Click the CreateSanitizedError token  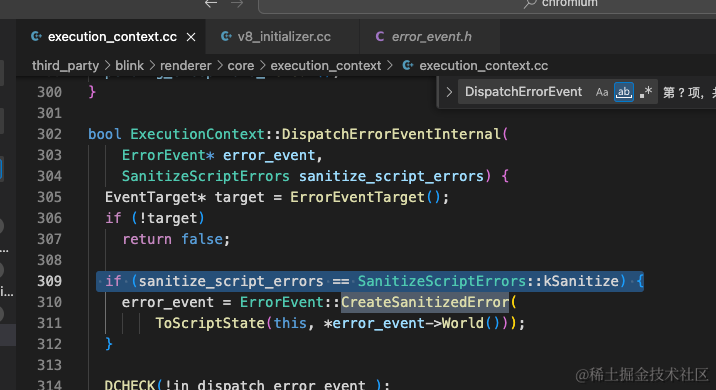pos(425,302)
